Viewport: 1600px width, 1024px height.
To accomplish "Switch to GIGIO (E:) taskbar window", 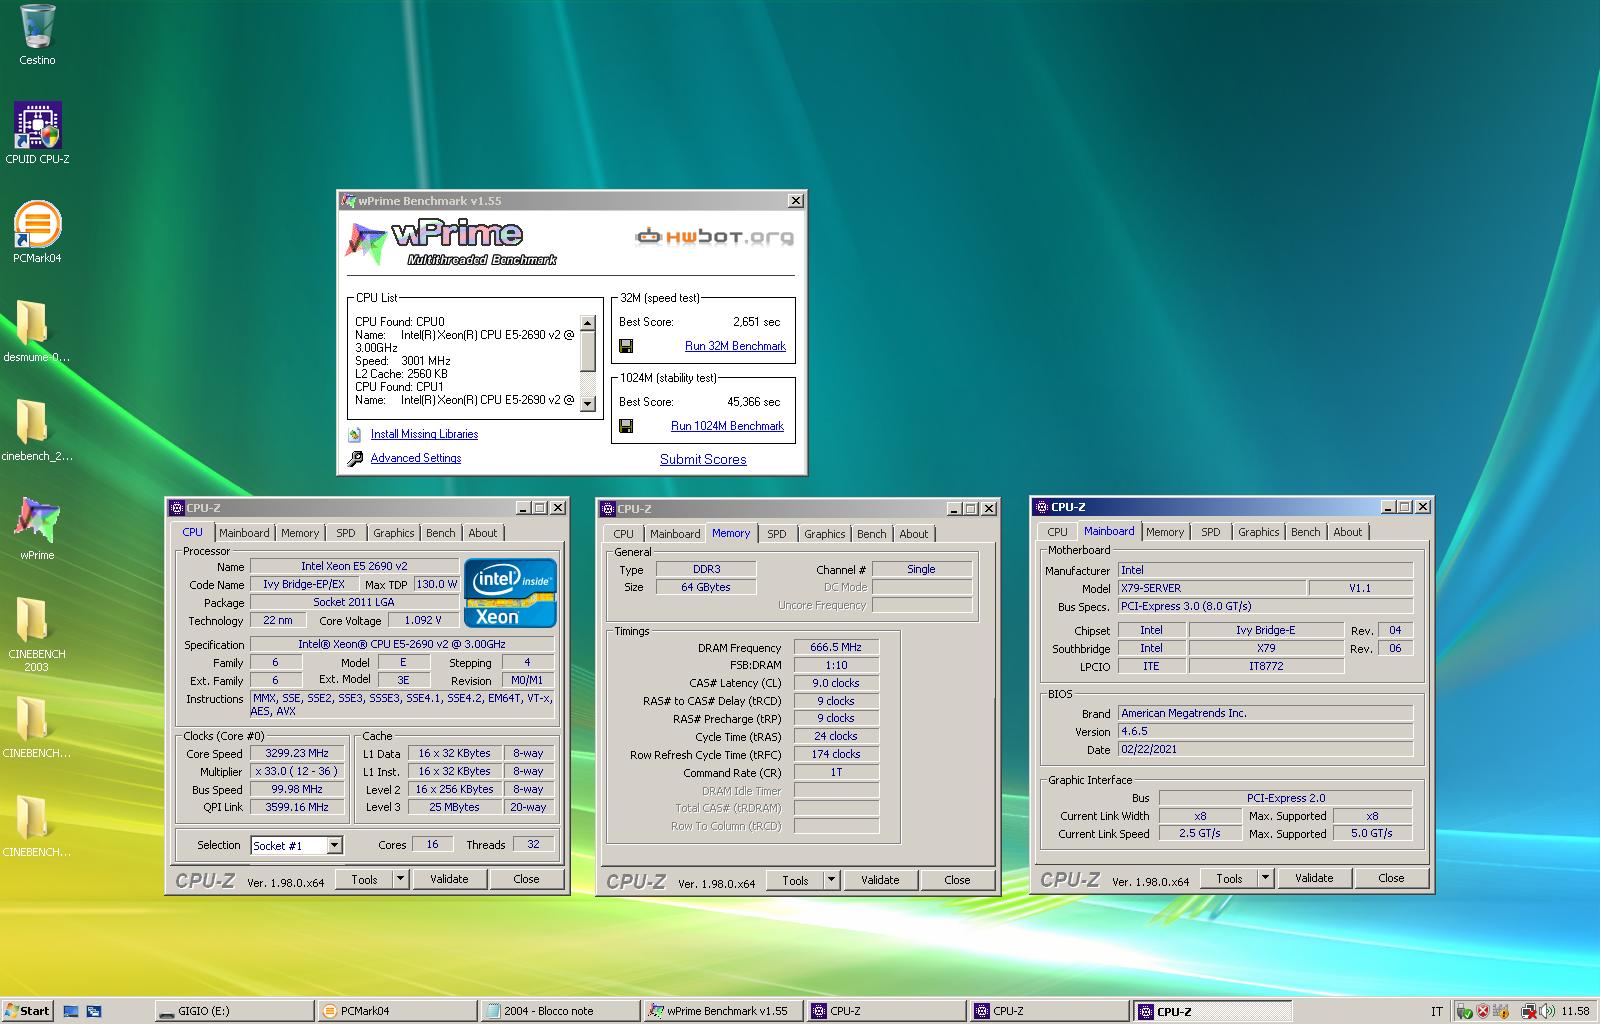I will point(236,1011).
